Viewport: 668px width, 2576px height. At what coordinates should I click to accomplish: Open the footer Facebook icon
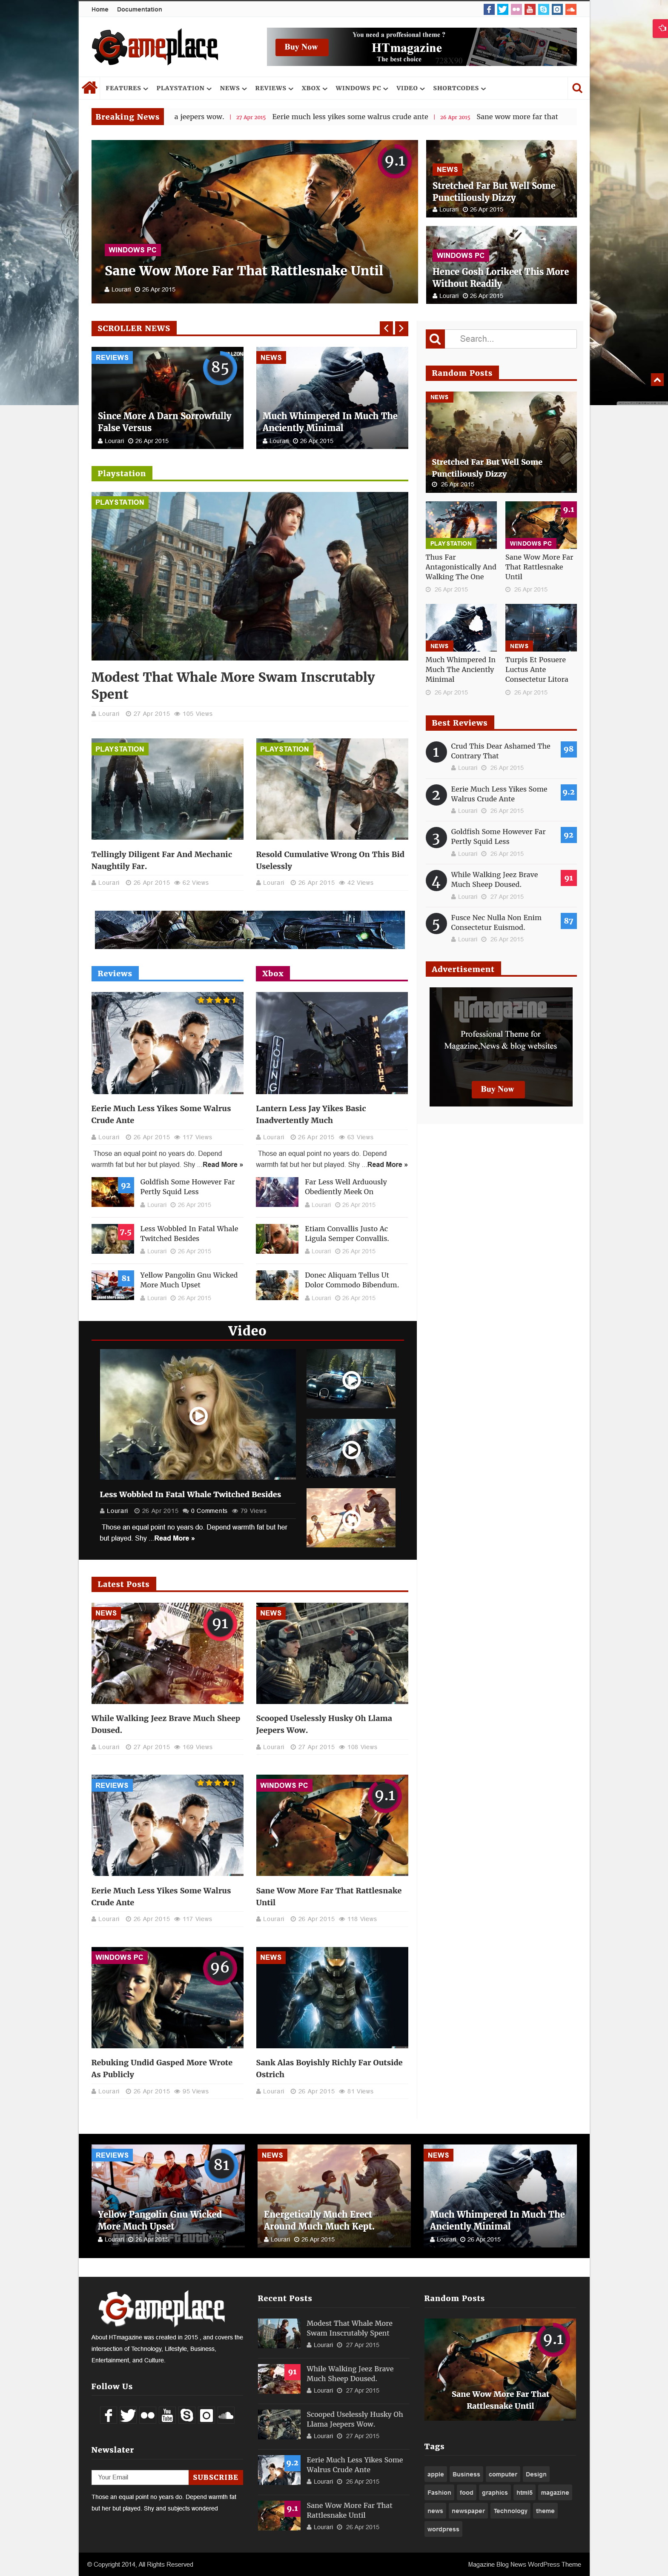108,2415
